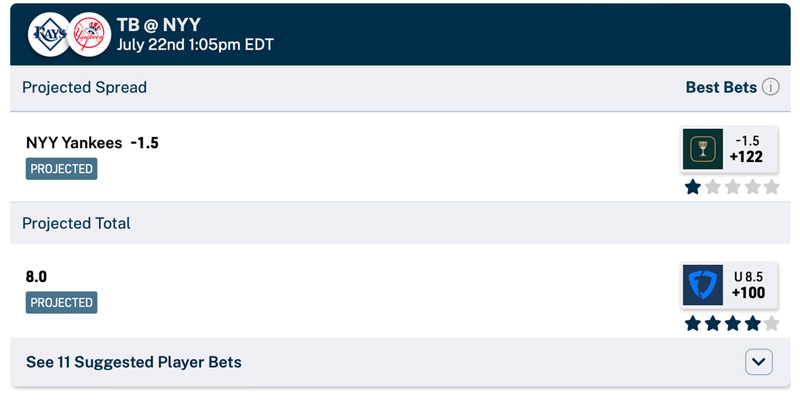The height and width of the screenshot is (401, 800).
Task: Click the fourth filled star under the U 8.5 bet
Action: coord(752,323)
